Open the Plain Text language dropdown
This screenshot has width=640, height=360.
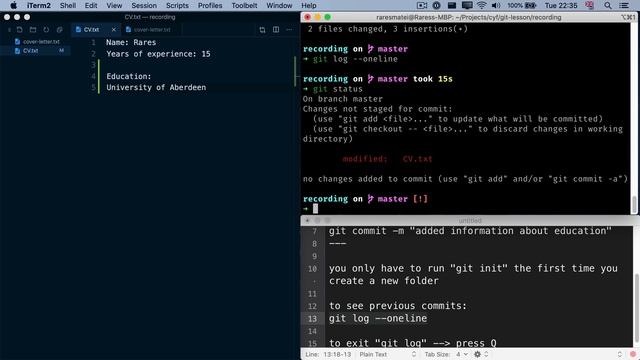coord(387,354)
